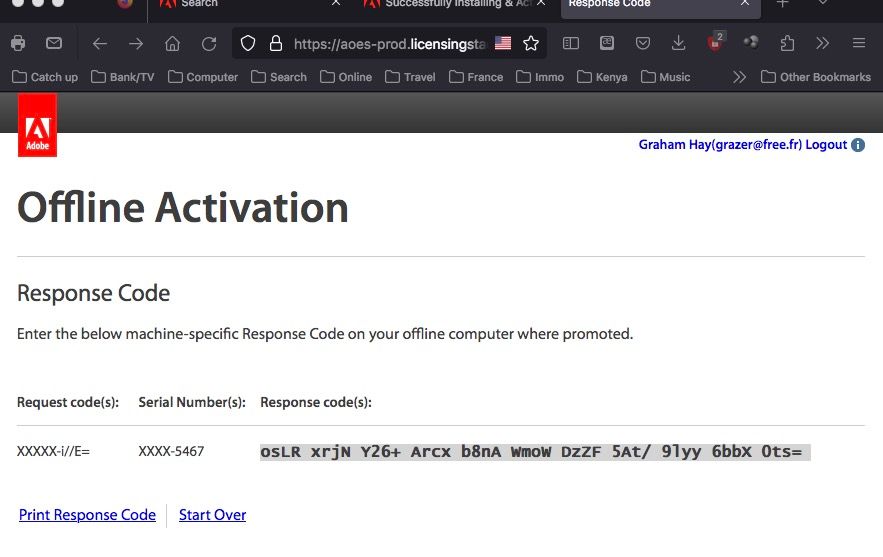The image size is (883, 557).
Task: Open the hamburger application menu
Action: [859, 43]
